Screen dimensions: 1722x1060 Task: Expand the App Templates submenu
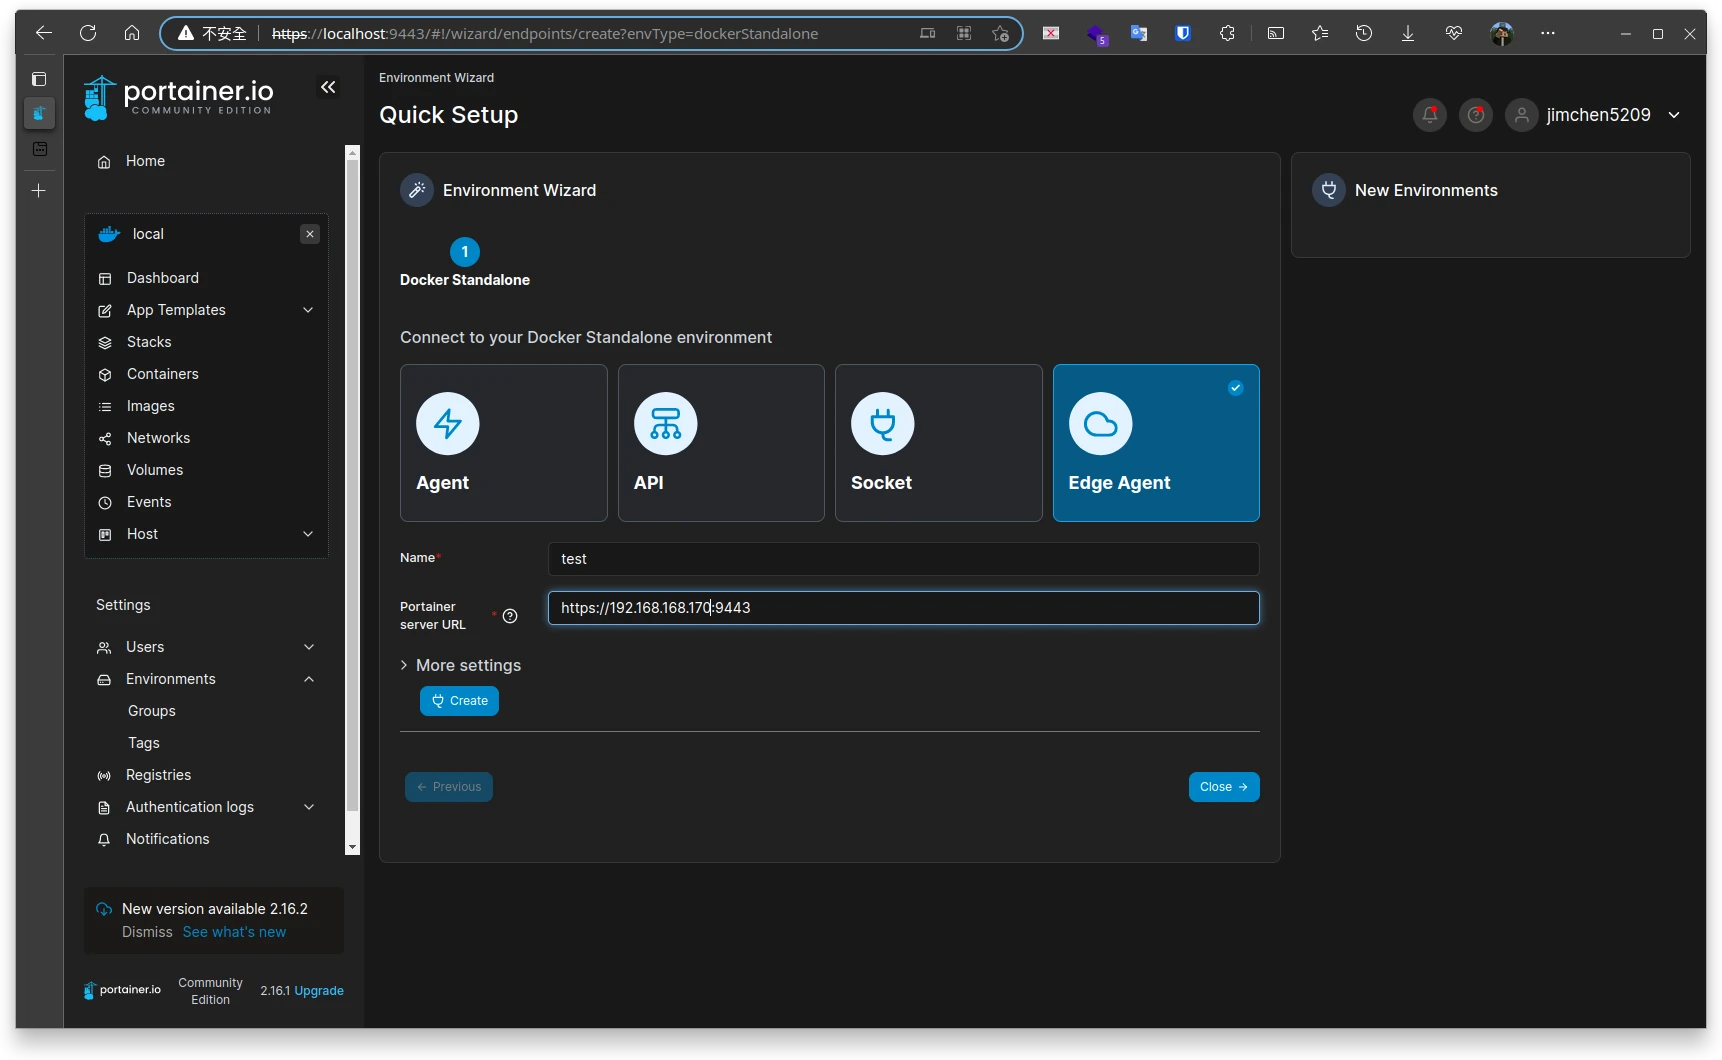308,310
